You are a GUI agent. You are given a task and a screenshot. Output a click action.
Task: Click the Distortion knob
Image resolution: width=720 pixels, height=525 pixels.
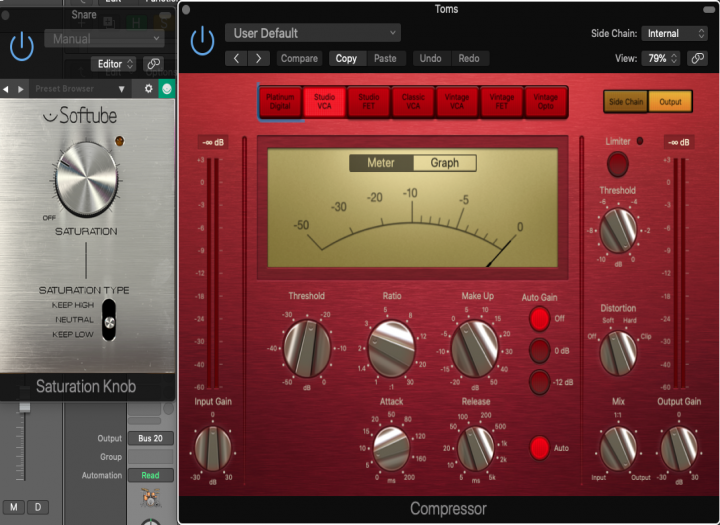[618, 353]
